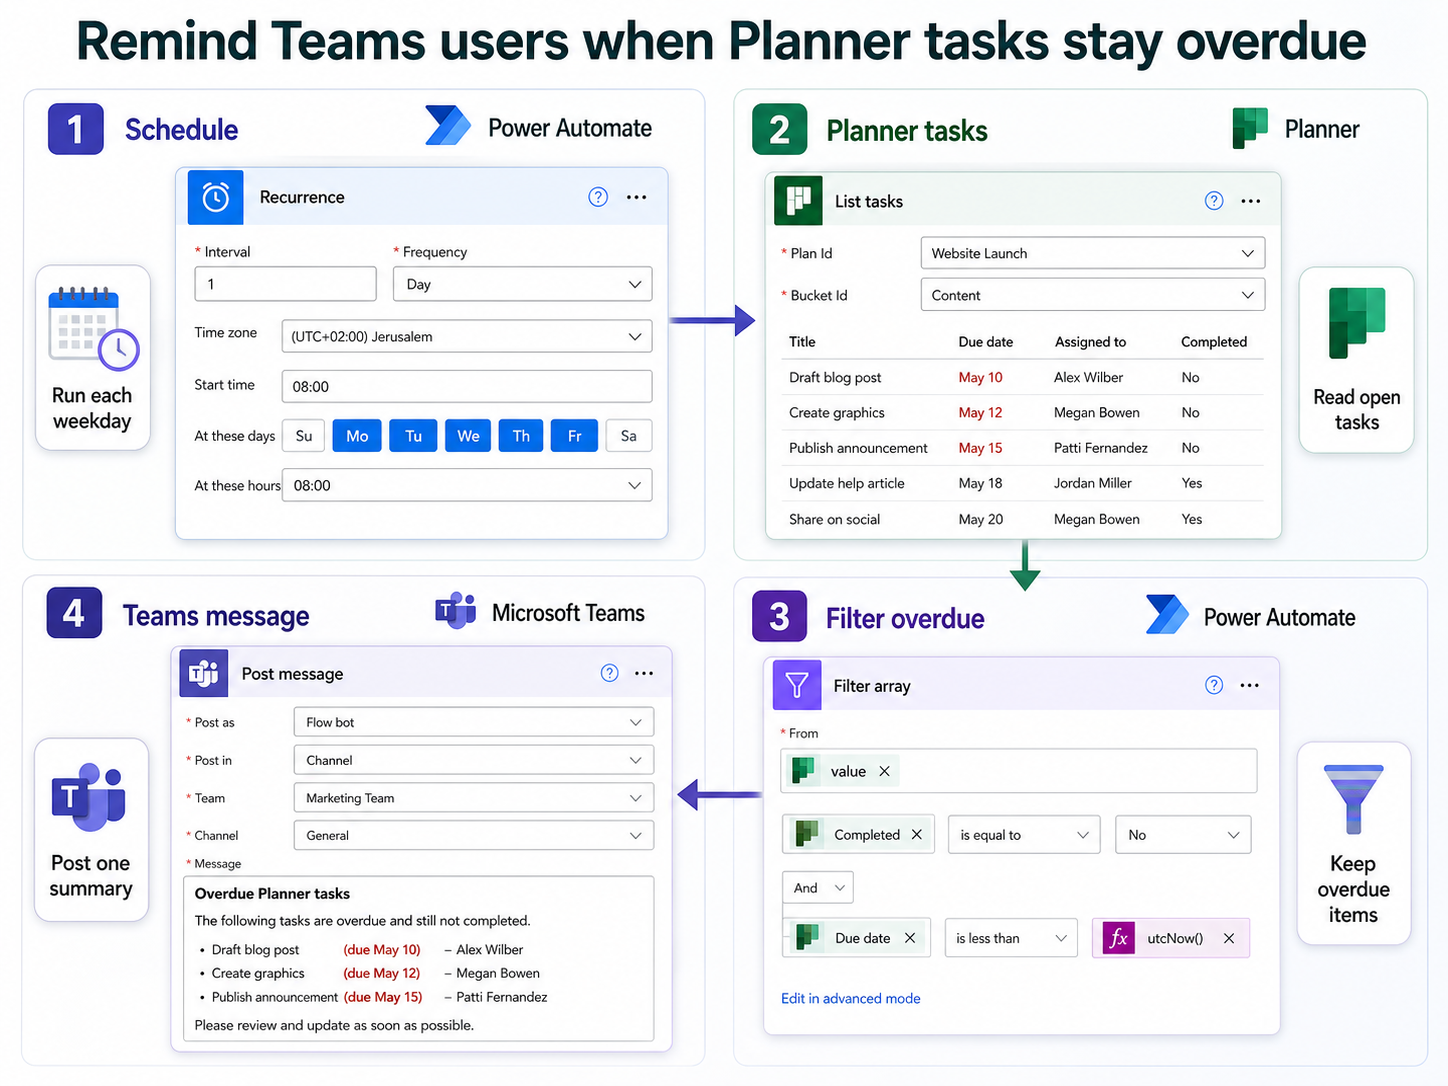Click the Interval input field
The width and height of the screenshot is (1448, 1086).
tap(285, 284)
